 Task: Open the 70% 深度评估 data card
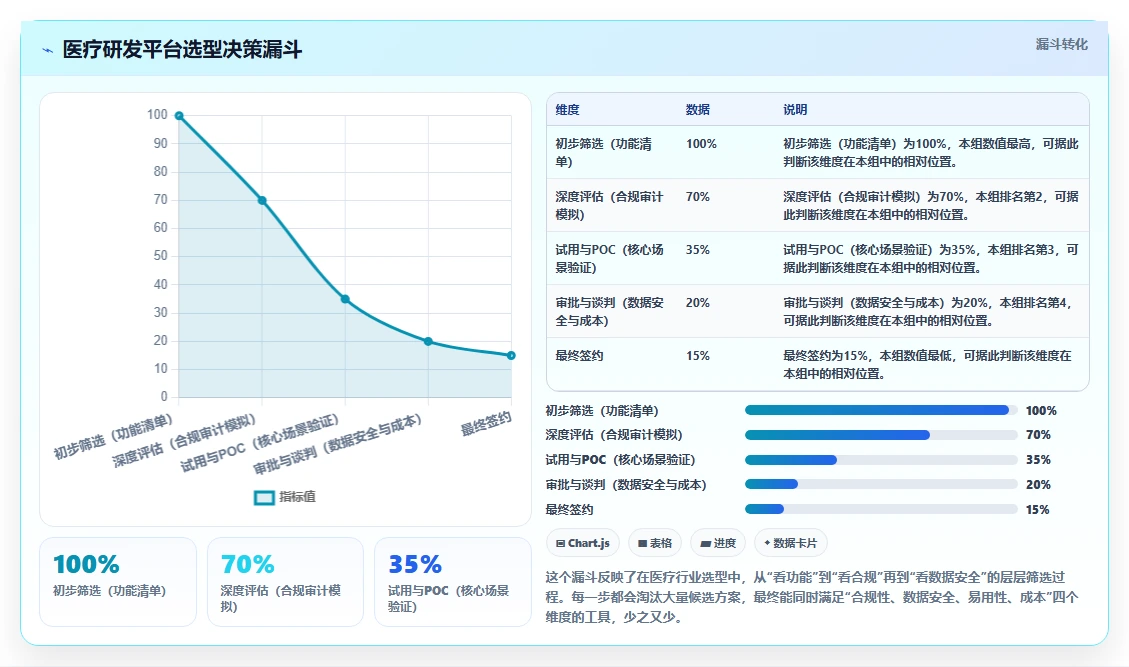point(285,582)
